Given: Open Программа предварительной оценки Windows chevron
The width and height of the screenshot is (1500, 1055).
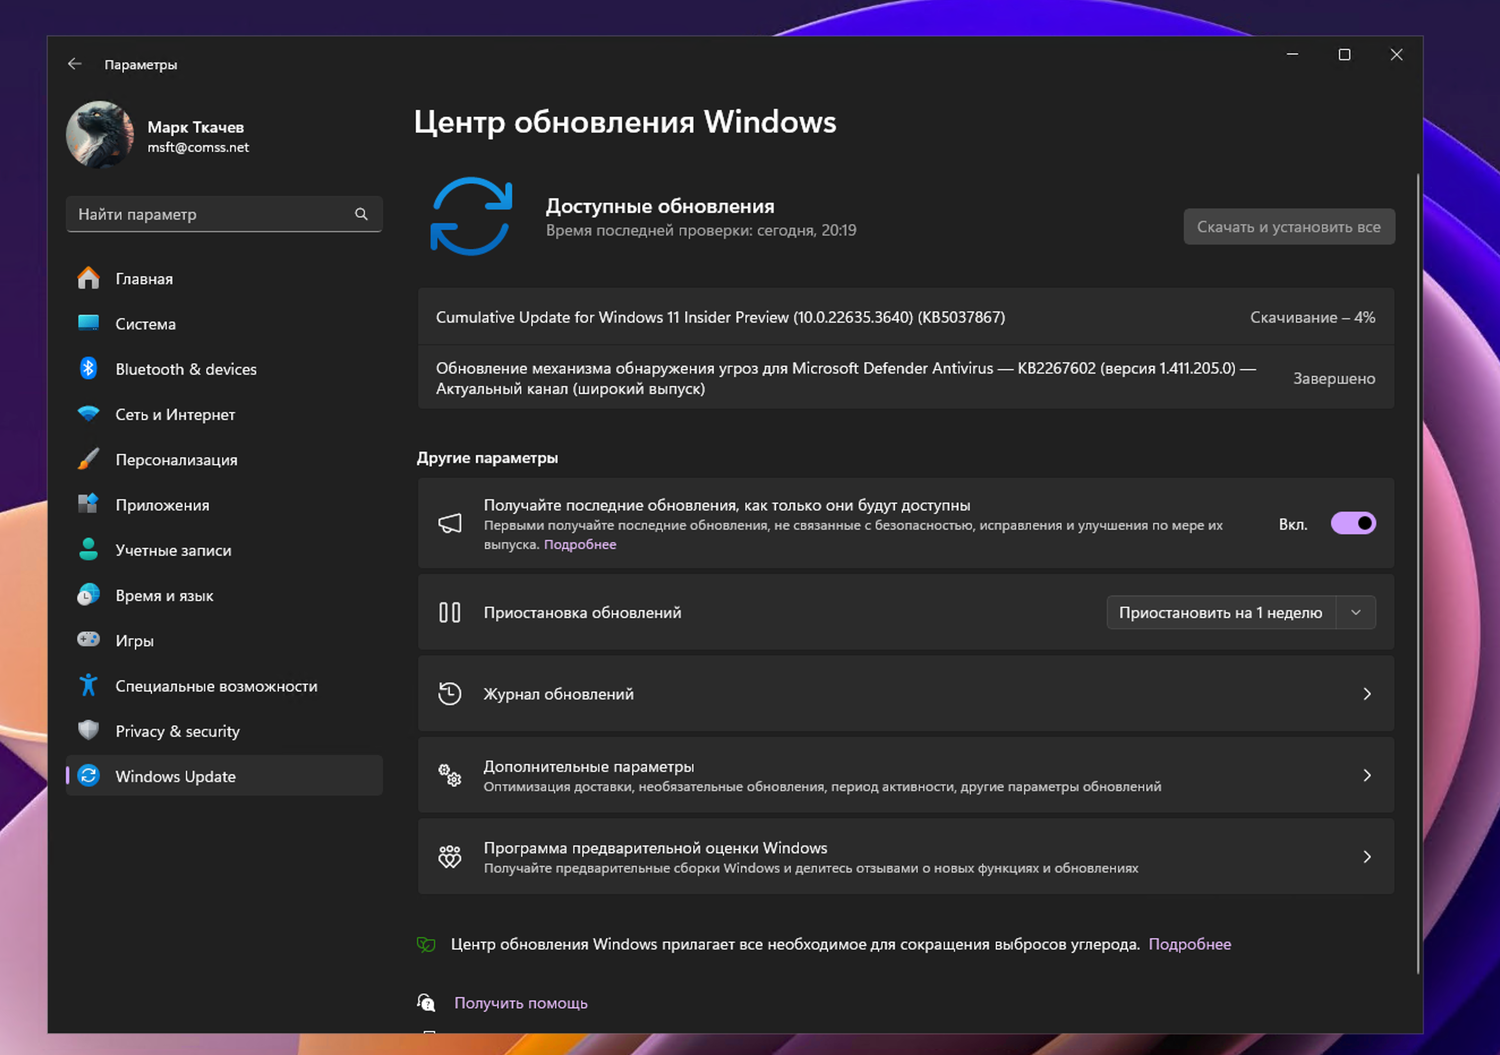Looking at the screenshot, I should [1367, 857].
